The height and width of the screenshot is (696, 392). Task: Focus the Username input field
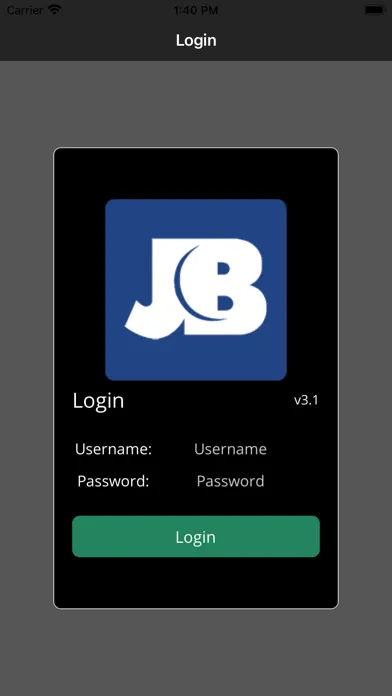click(x=230, y=449)
